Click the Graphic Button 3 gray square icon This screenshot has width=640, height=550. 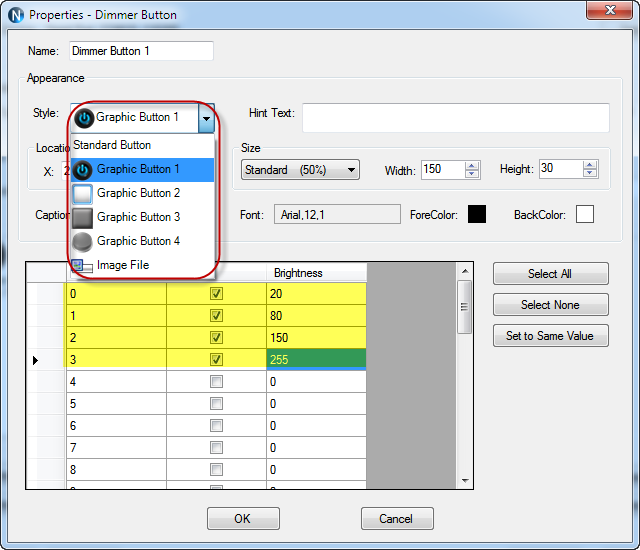[x=82, y=218]
